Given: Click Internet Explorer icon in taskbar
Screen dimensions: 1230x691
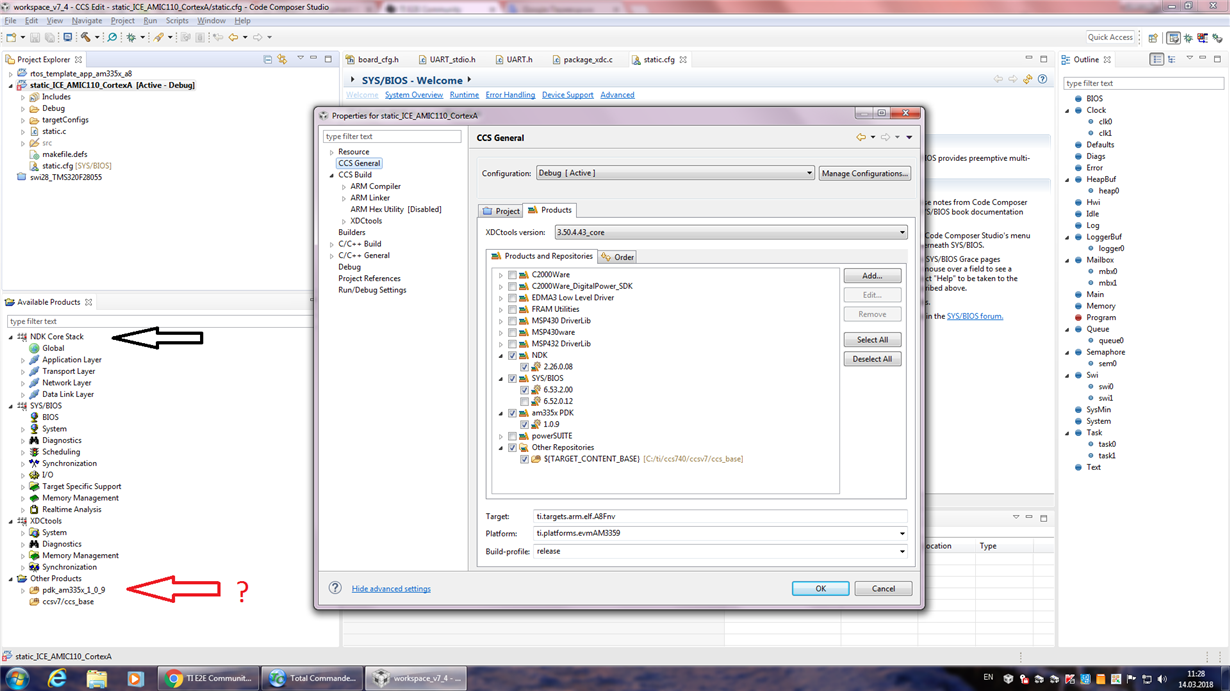Looking at the screenshot, I should pos(57,678).
